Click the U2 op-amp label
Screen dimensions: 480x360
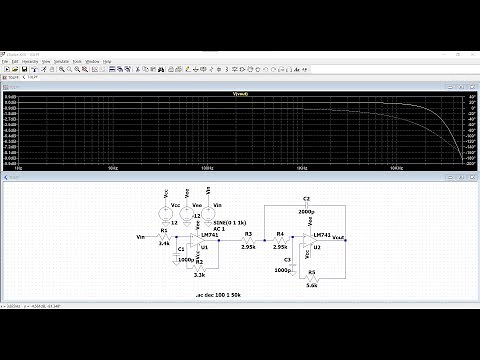tap(317, 247)
